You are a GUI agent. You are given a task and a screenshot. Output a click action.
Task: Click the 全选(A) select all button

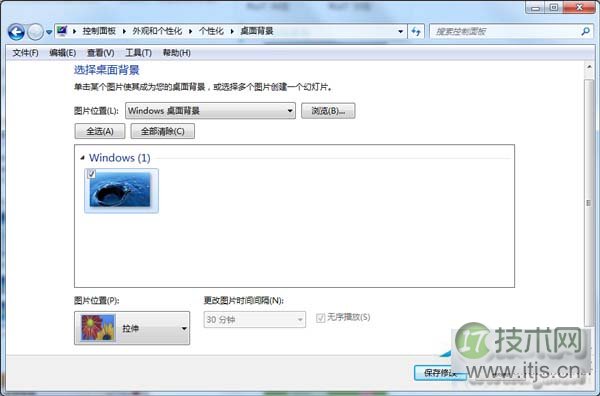coord(99,131)
